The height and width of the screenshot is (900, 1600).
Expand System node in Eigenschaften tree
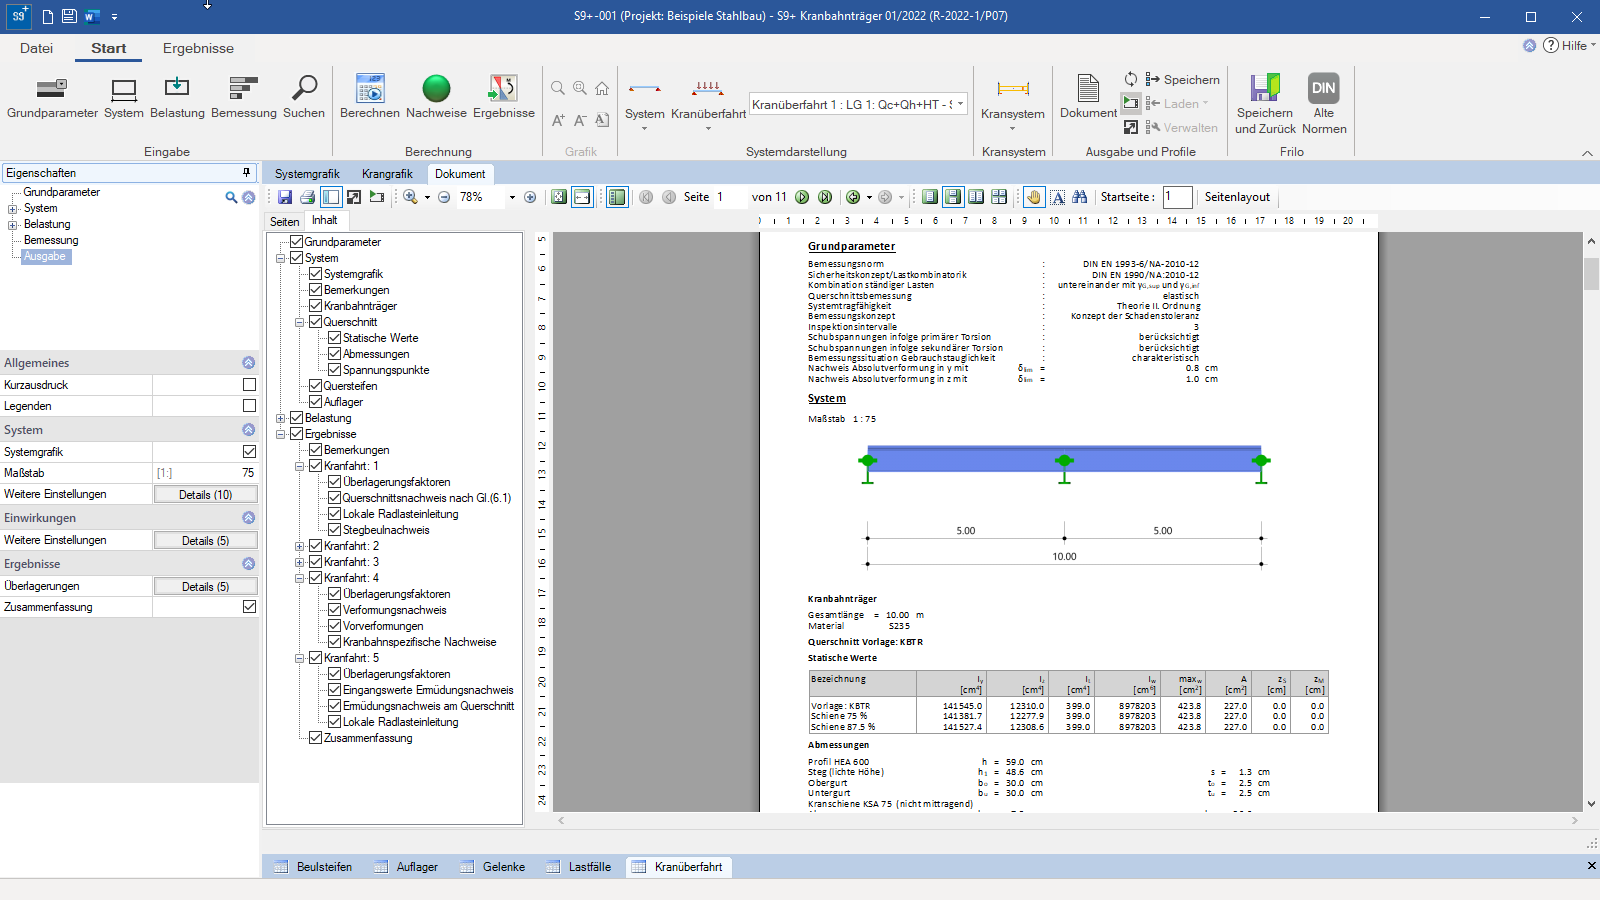click(13, 208)
